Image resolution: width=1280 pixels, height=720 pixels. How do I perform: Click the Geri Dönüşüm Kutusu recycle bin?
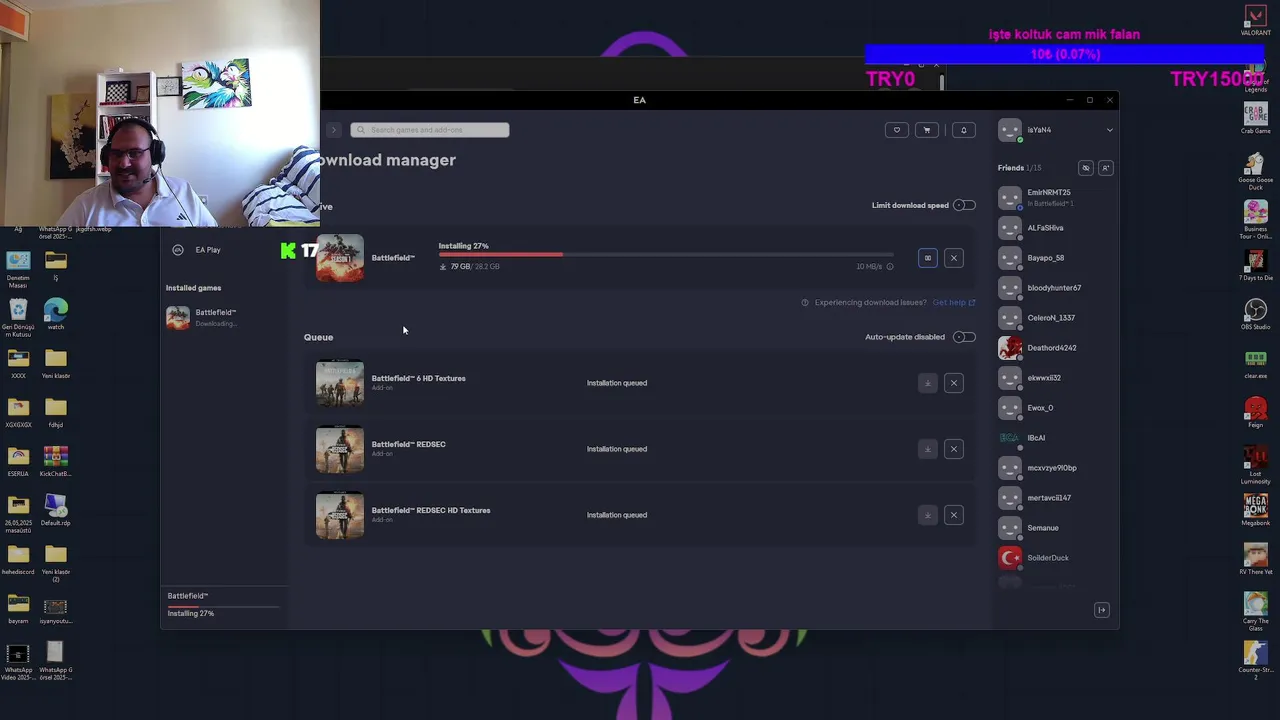pyautogui.click(x=18, y=317)
